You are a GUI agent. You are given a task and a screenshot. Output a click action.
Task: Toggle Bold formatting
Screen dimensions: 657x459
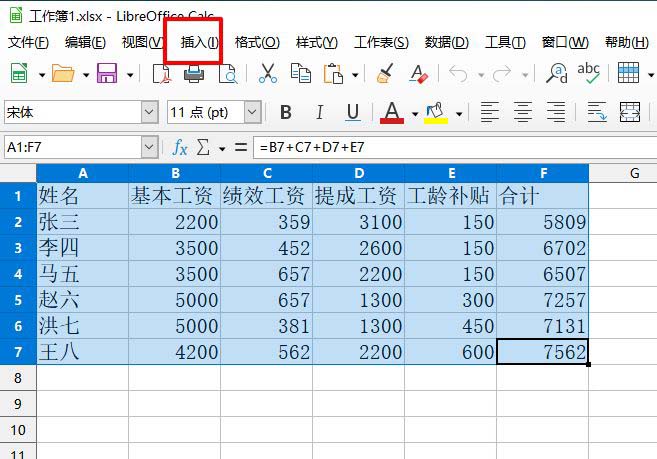[x=286, y=112]
